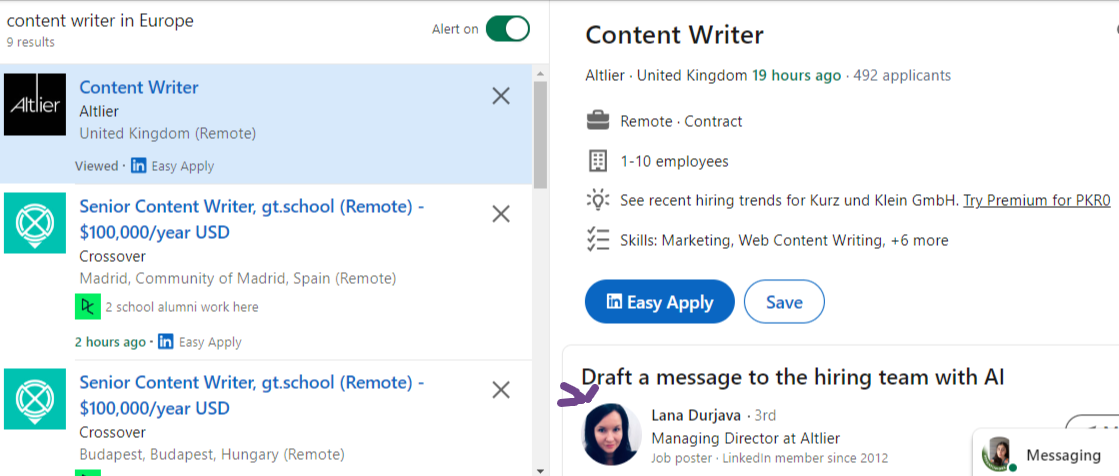
Task: Open Lana Durjava's profile photo
Action: tap(612, 435)
